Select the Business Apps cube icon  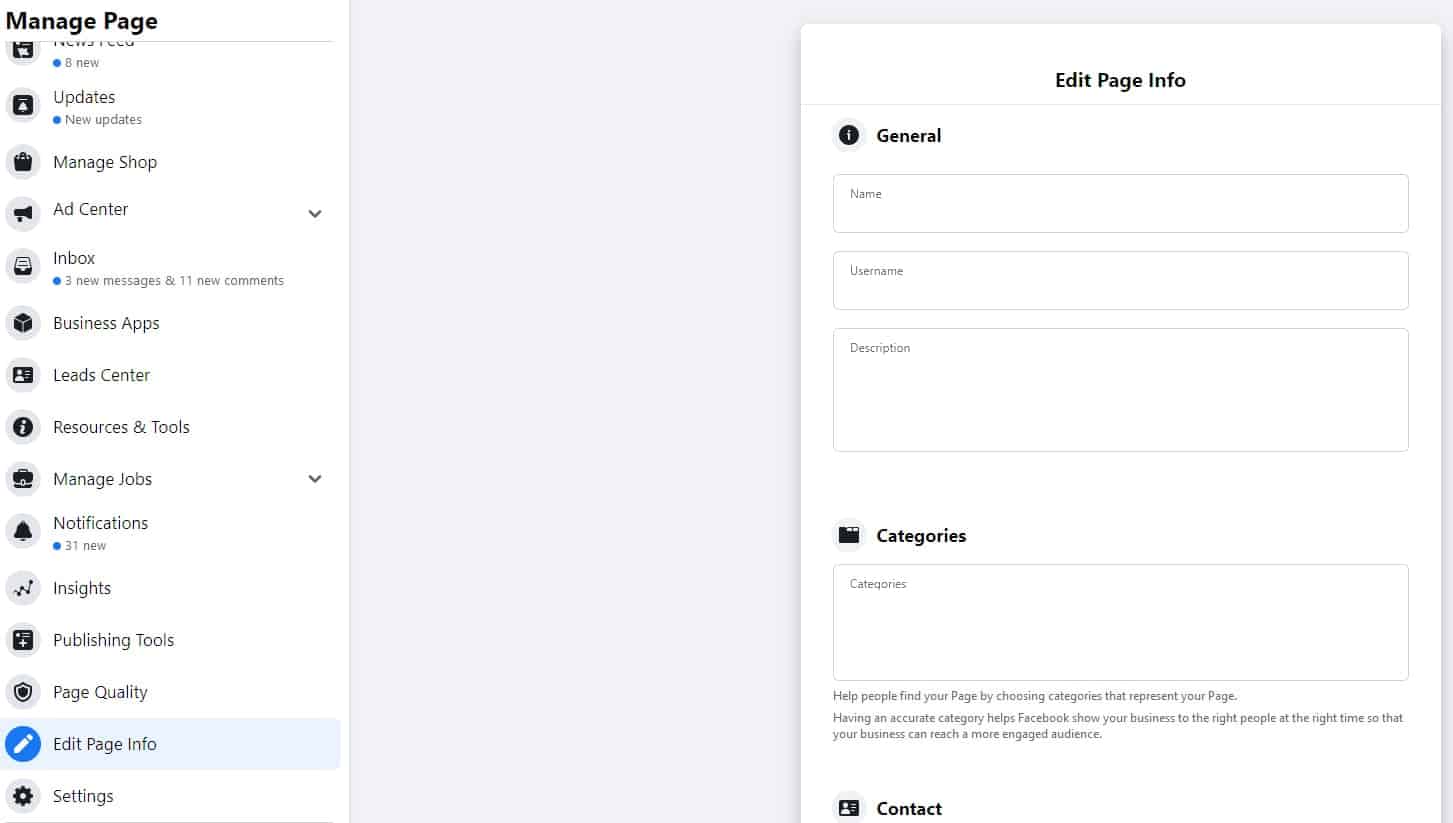(x=23, y=323)
